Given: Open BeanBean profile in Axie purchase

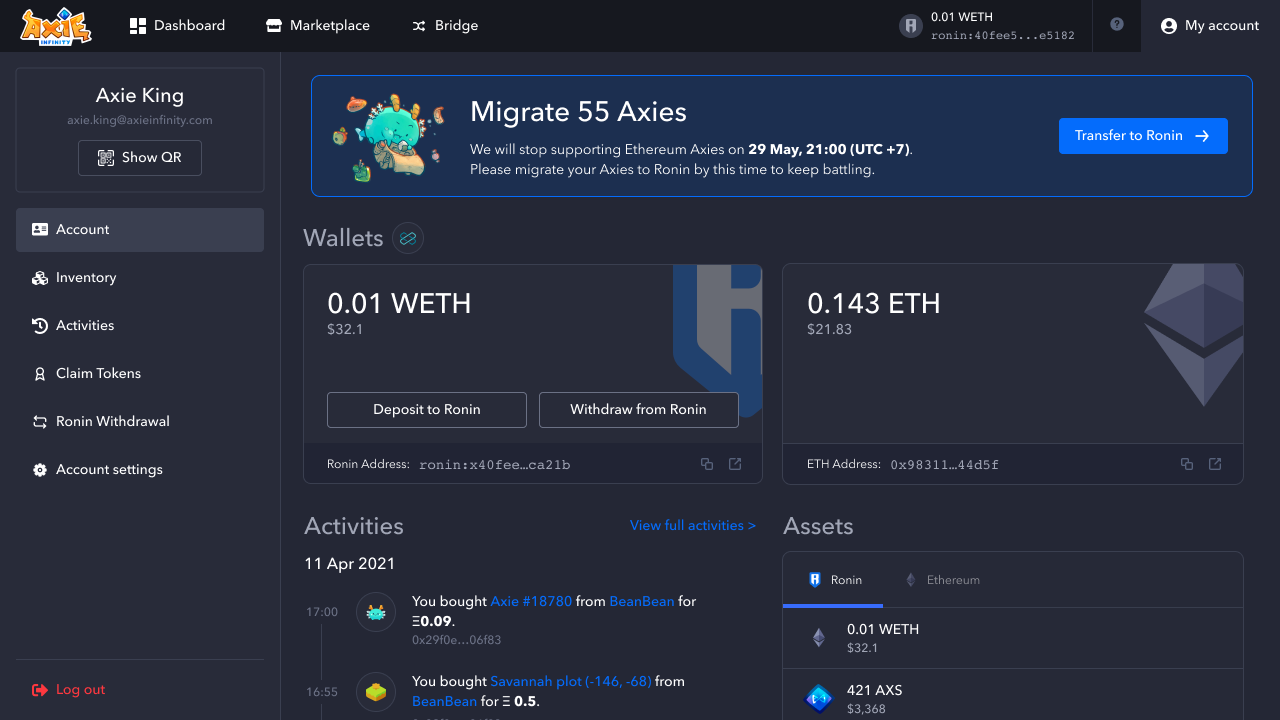Looking at the screenshot, I should (x=642, y=602).
